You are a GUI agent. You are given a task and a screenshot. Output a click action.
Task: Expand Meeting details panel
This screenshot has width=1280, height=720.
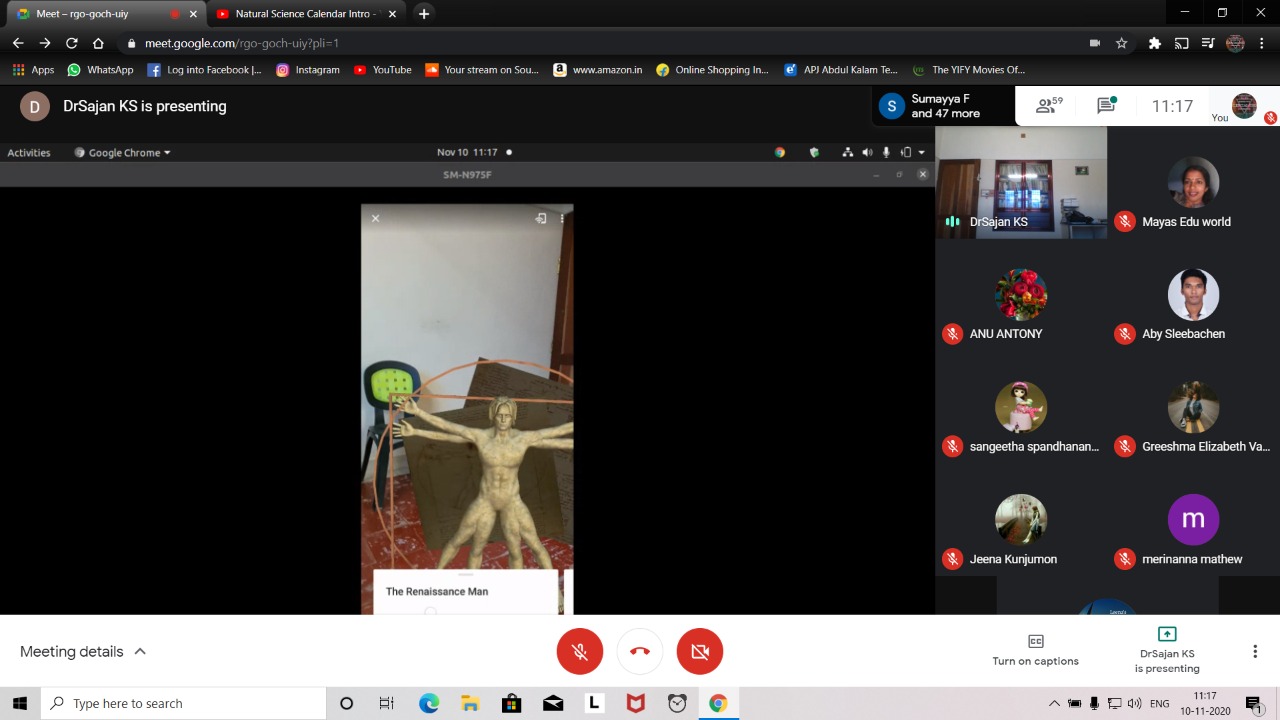pos(83,651)
